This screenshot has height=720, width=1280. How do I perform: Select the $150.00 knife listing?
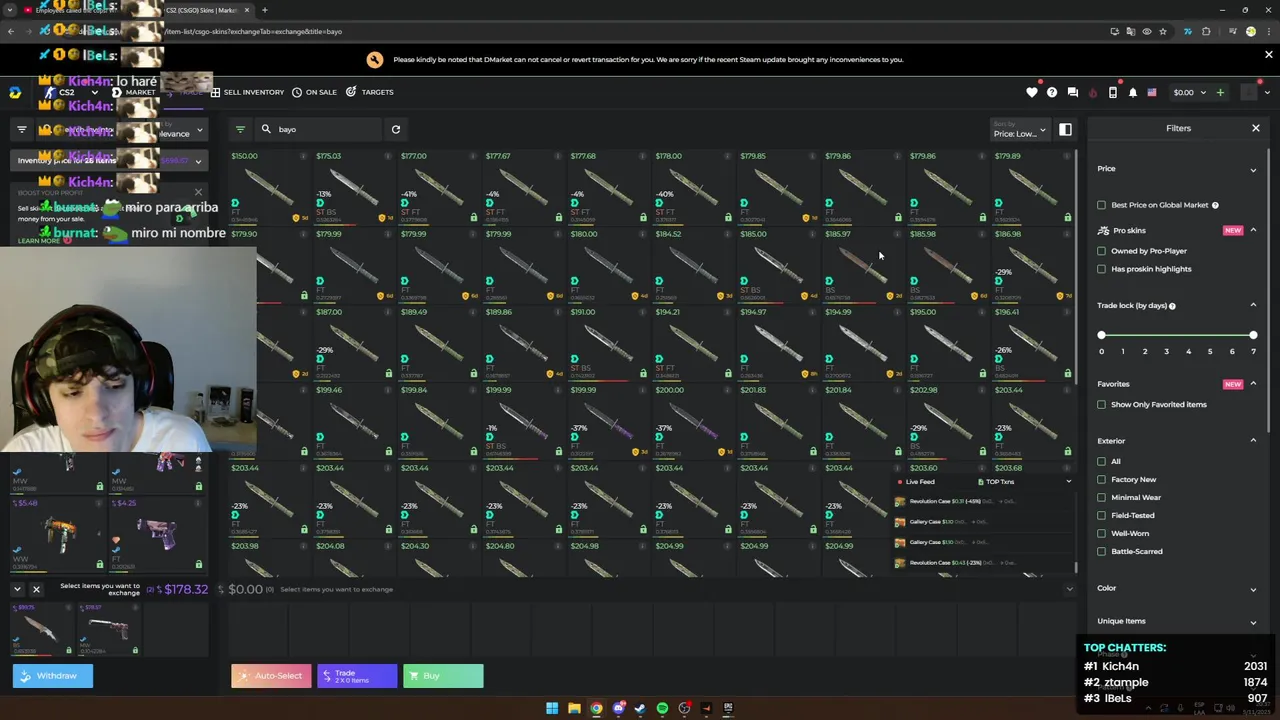click(x=270, y=187)
